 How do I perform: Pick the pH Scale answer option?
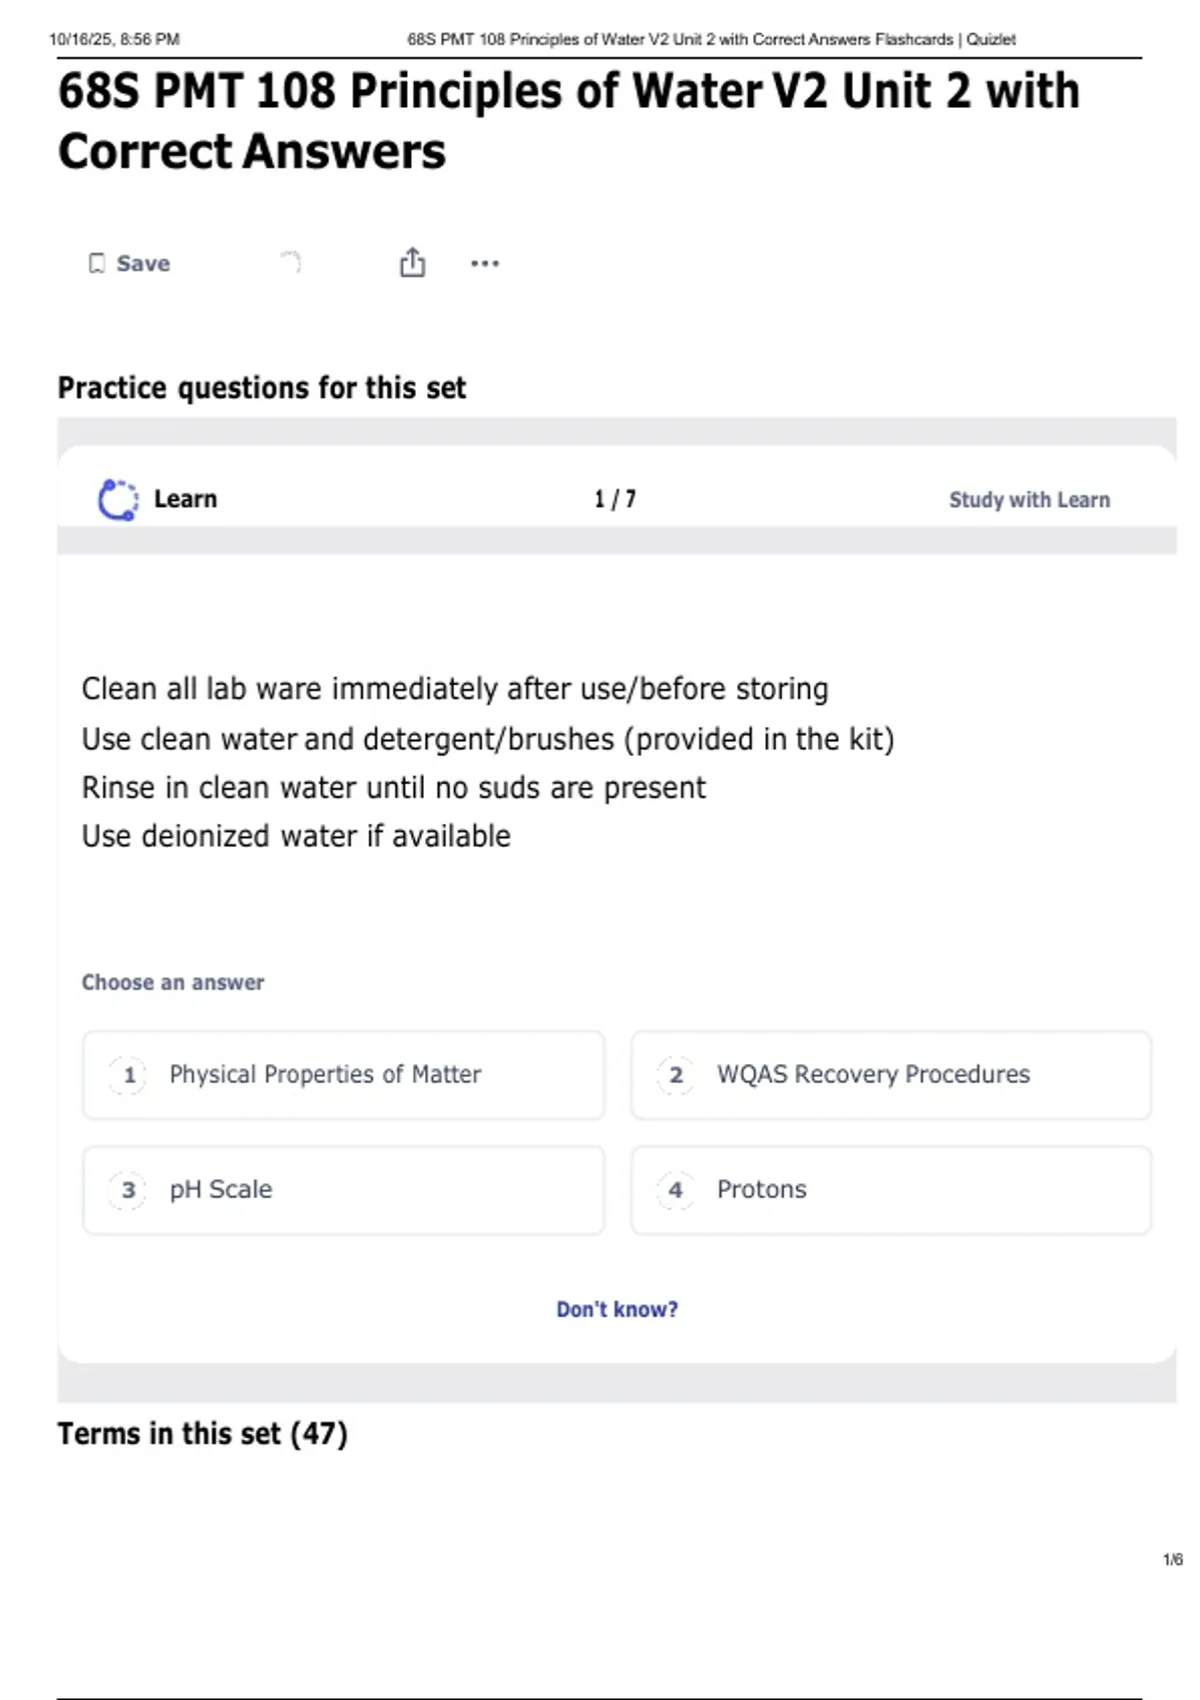pos(343,1190)
